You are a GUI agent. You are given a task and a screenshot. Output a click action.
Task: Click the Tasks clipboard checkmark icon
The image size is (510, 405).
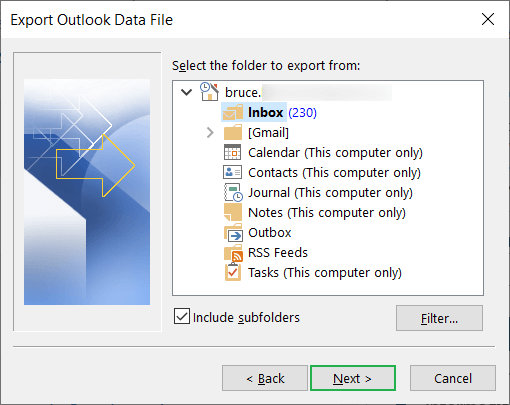pyautogui.click(x=233, y=272)
